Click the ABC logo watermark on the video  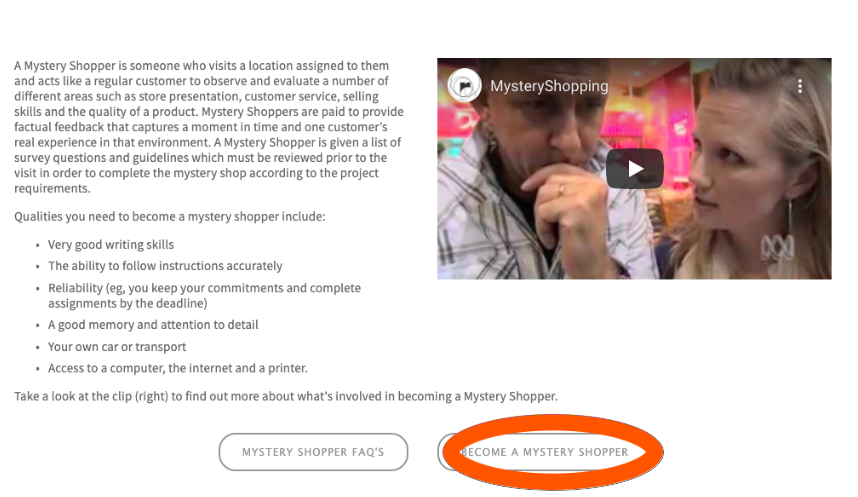[778, 248]
